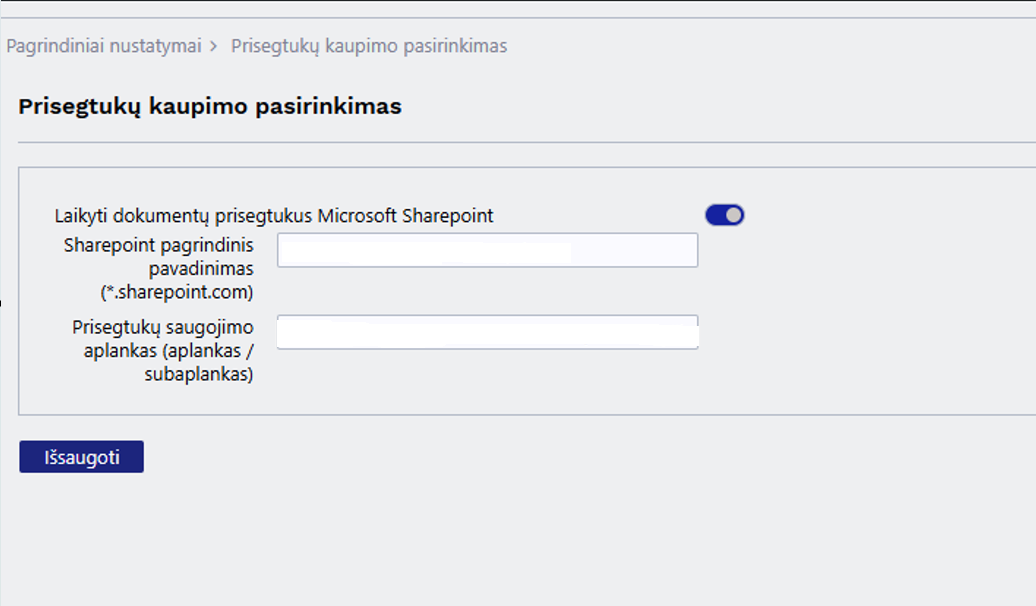Toggle the Microsoft Sharepoint attachments switch
The width and height of the screenshot is (1036, 606).
[724, 215]
